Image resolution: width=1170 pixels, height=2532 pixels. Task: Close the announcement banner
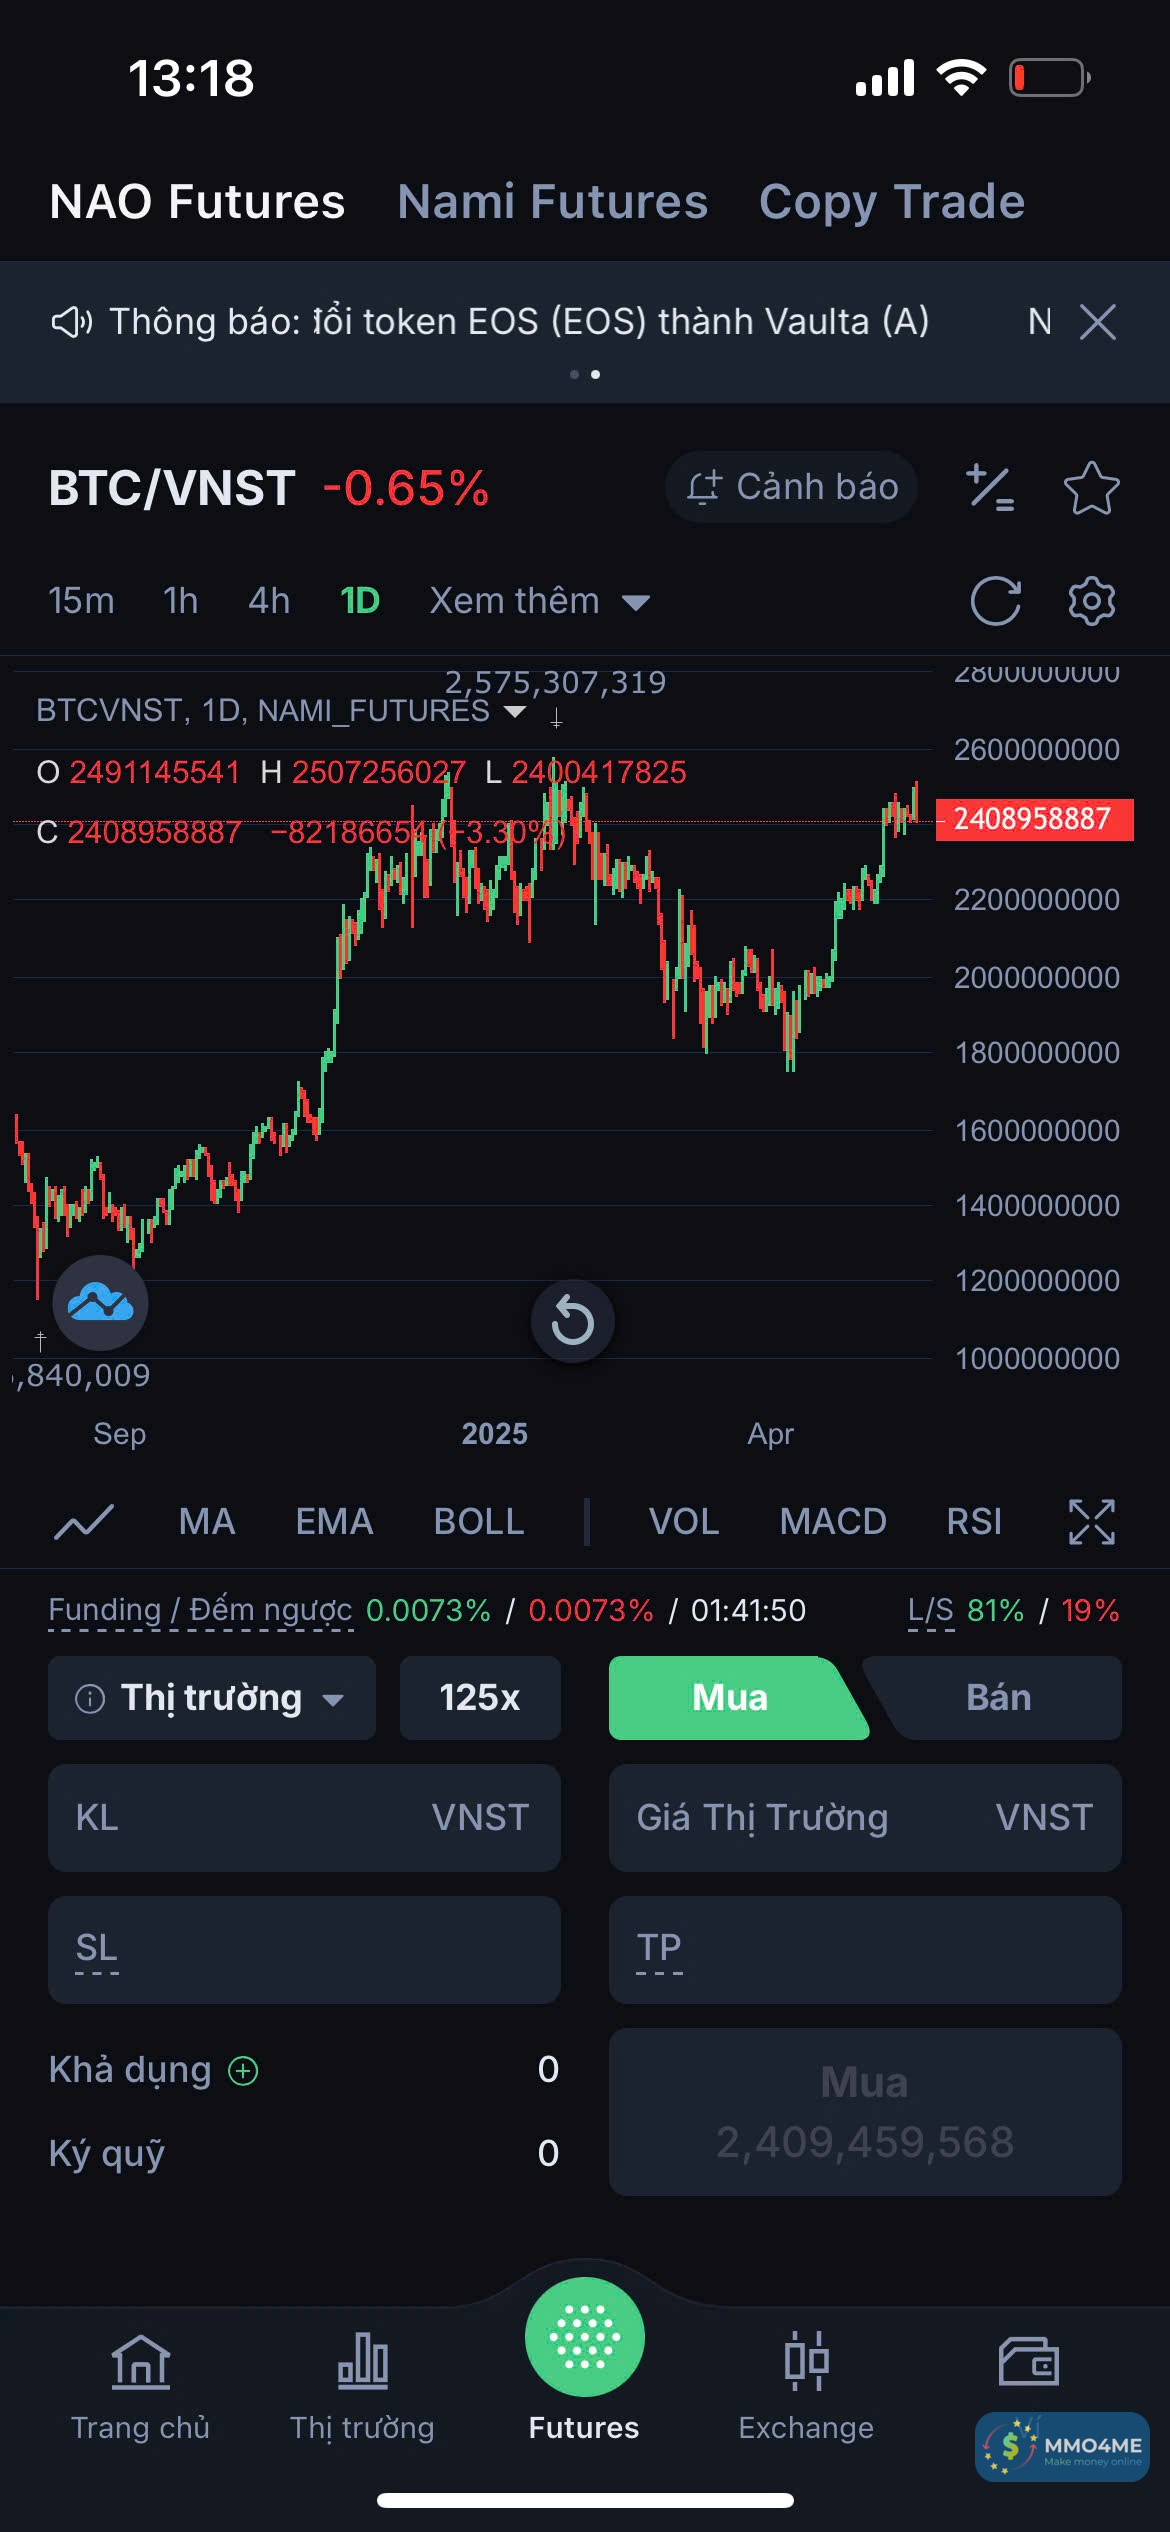(1098, 322)
